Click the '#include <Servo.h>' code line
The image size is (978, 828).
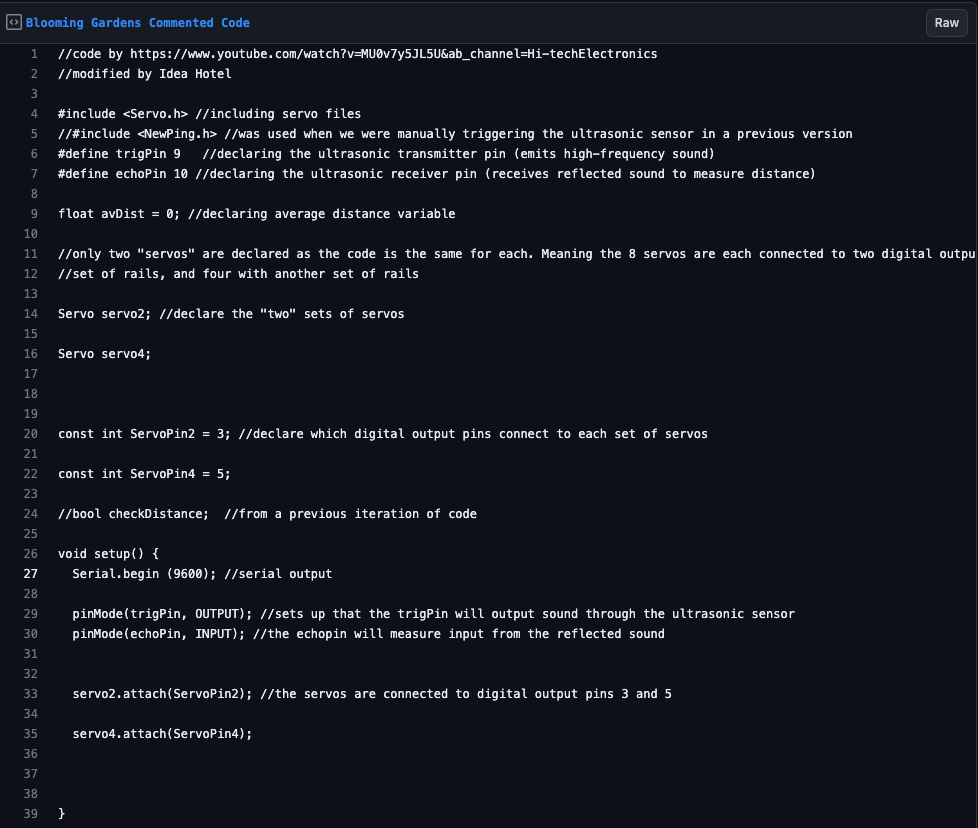click(x=210, y=114)
